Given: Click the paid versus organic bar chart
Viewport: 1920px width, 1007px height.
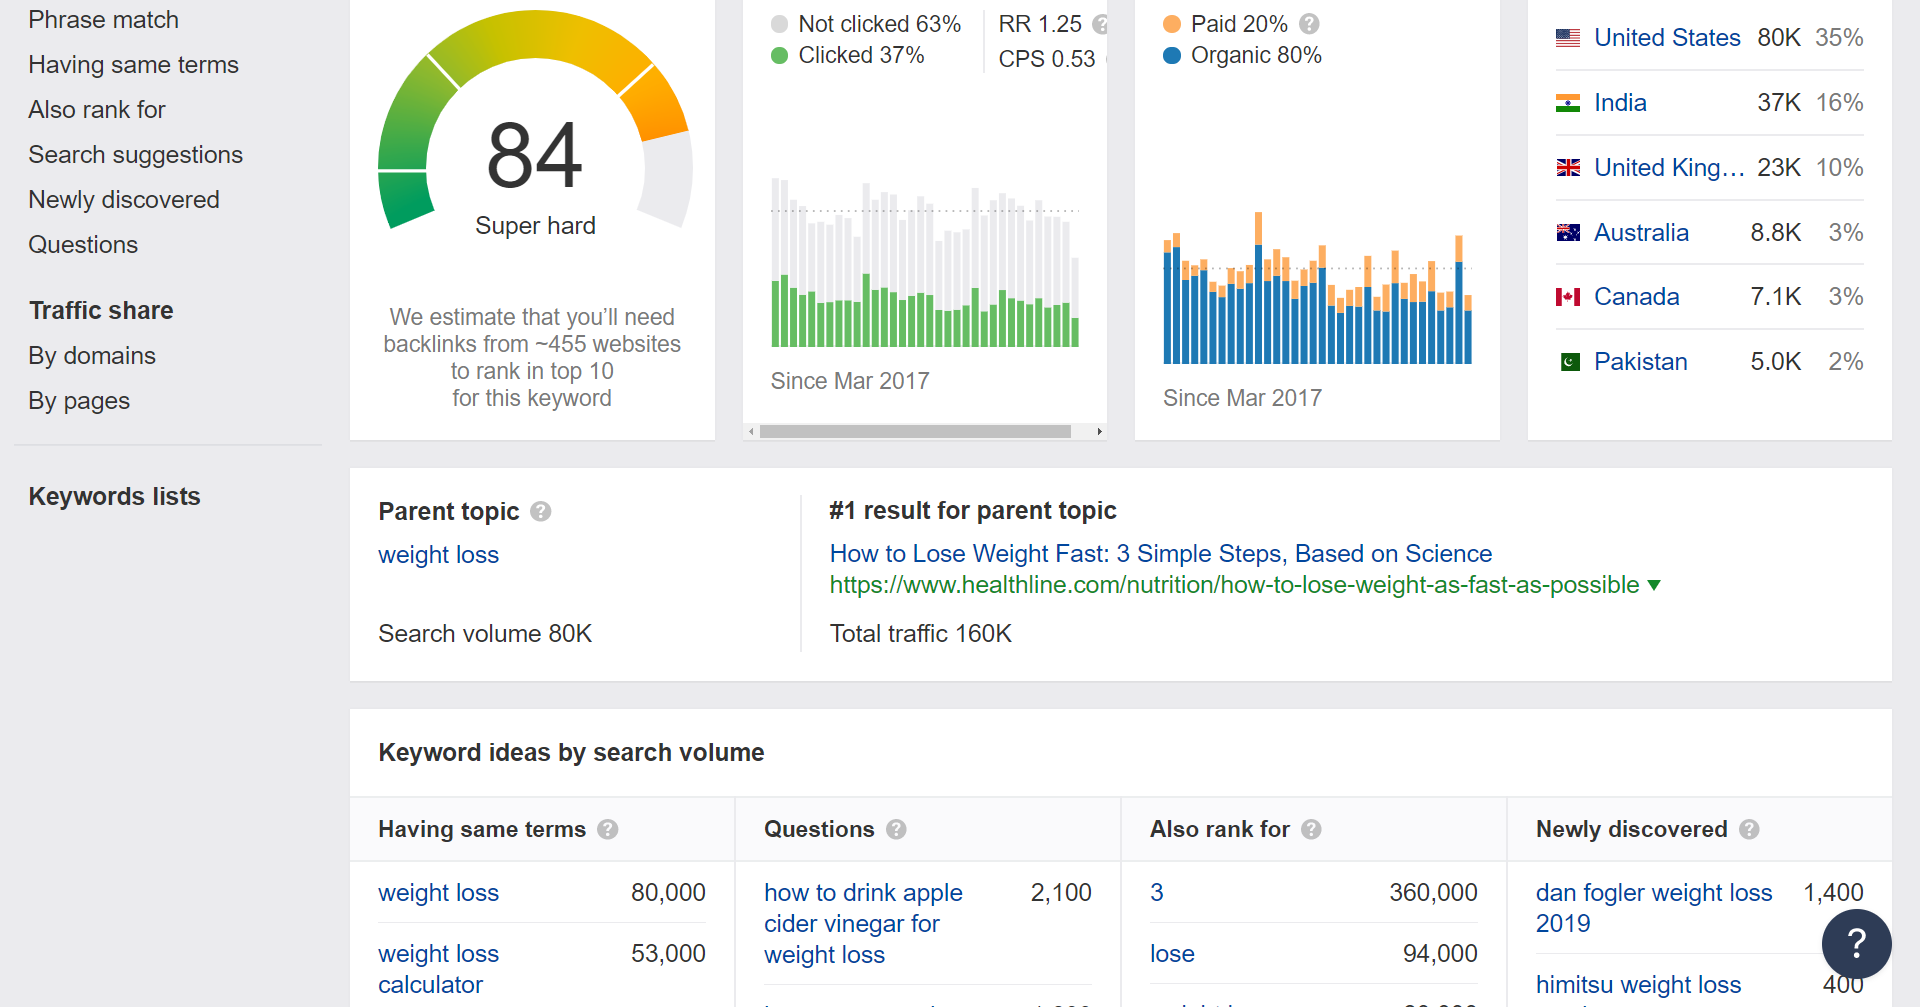Looking at the screenshot, I should tap(1317, 288).
